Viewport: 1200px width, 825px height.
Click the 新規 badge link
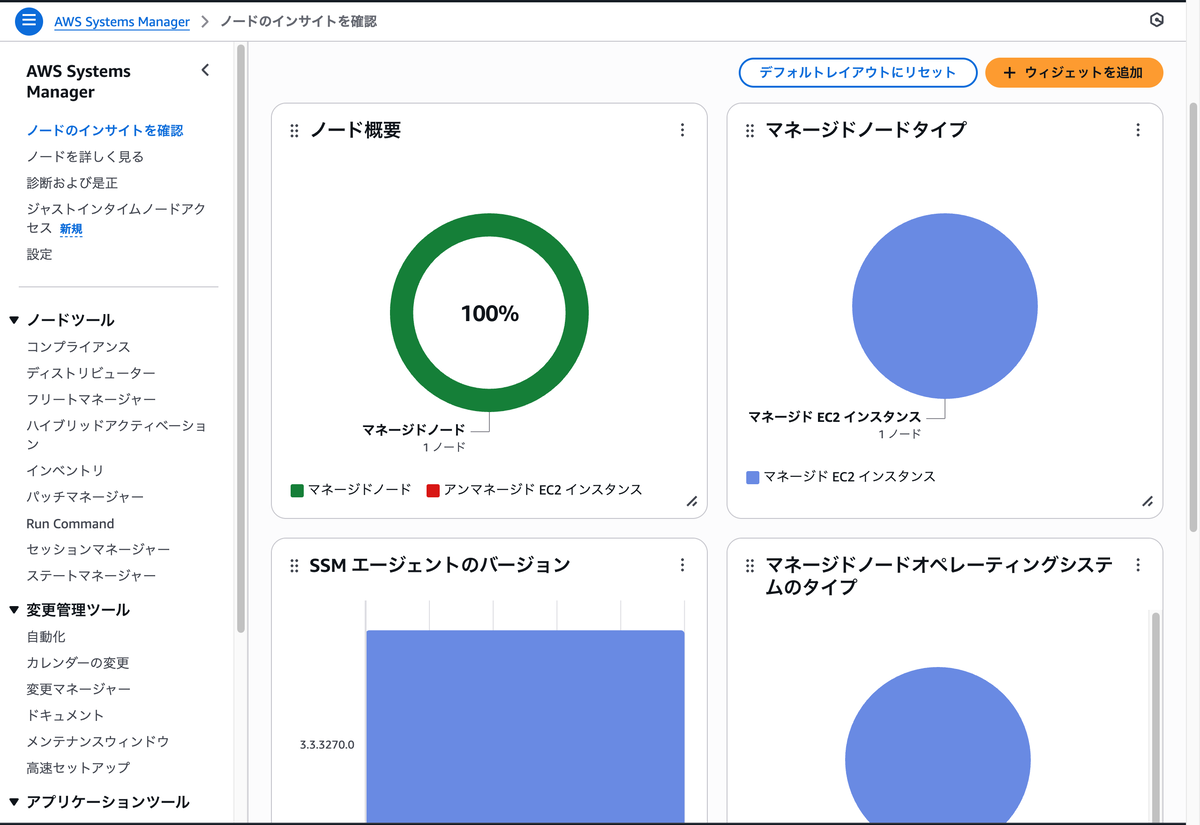[x=71, y=229]
